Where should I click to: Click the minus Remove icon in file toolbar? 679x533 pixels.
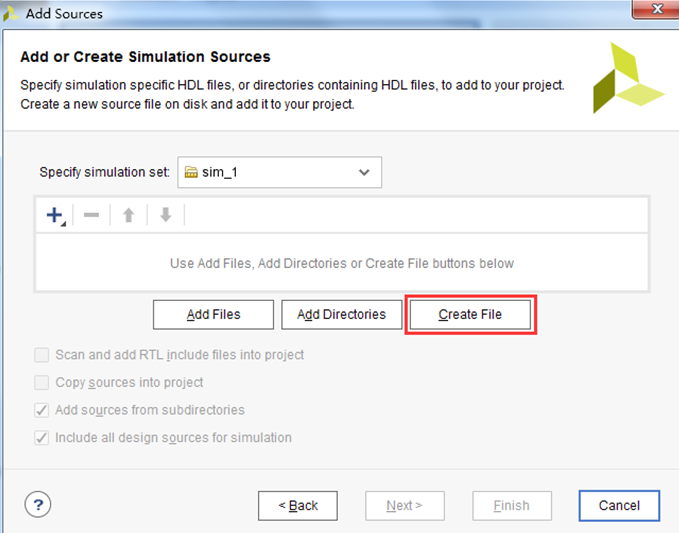91,215
